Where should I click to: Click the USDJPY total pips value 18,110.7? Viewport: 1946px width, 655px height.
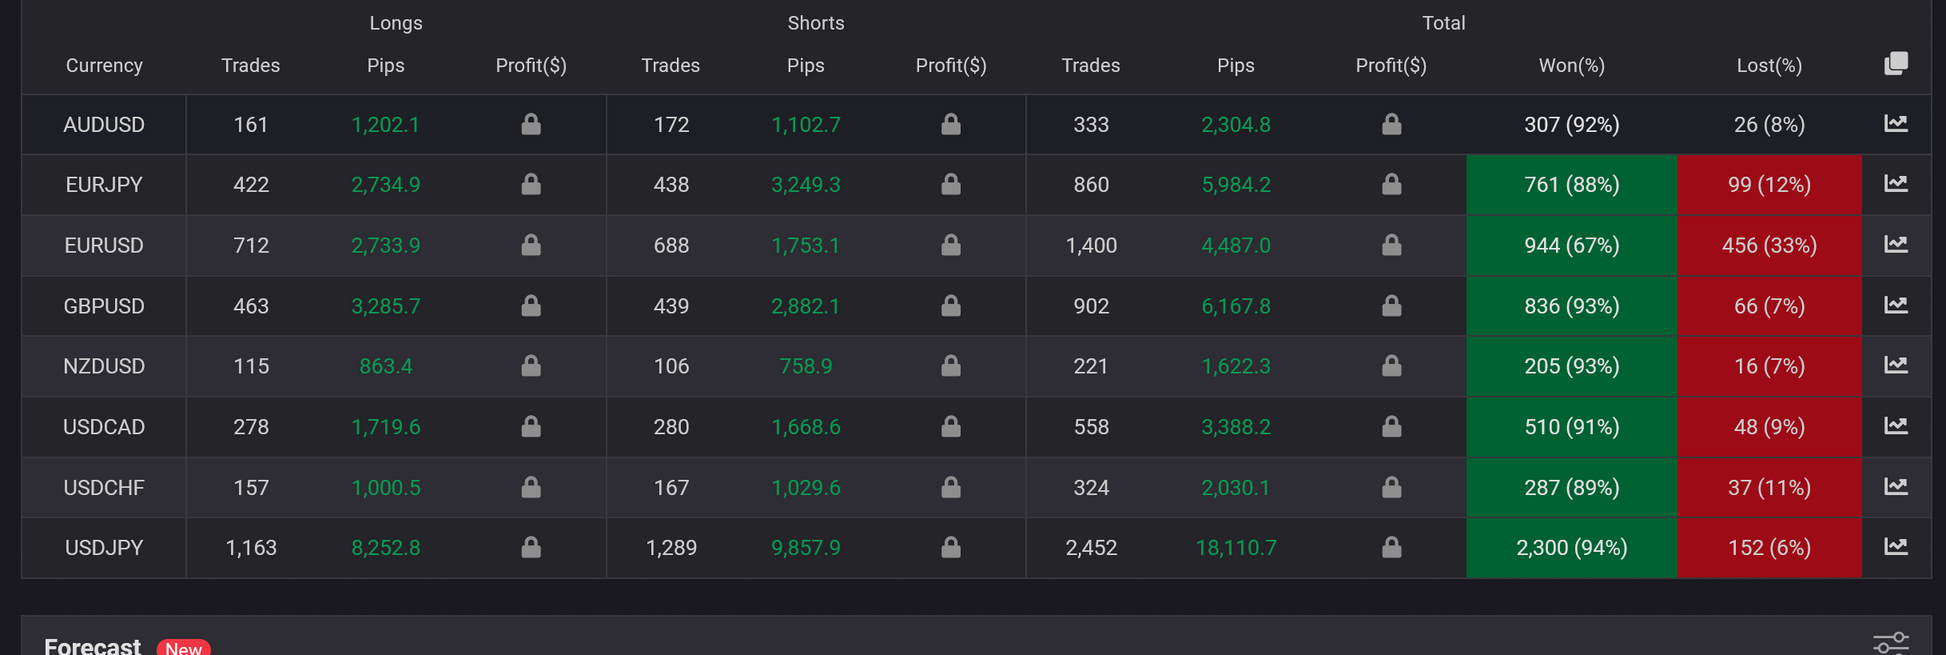1235,548
